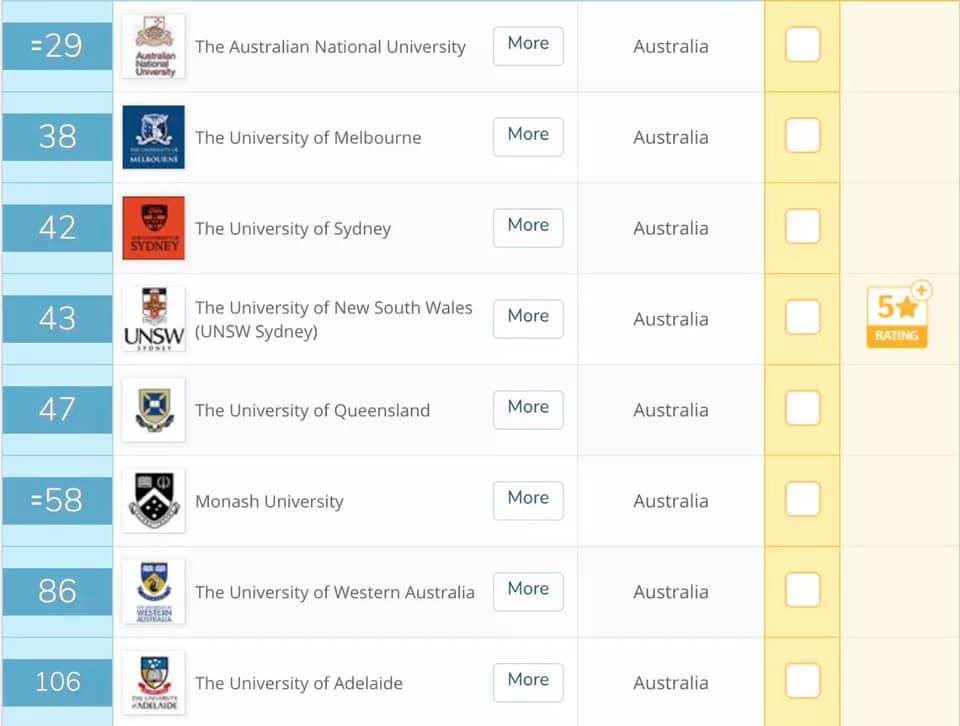Click the University of Sydney red logo
This screenshot has width=960, height=726.
coord(154,228)
